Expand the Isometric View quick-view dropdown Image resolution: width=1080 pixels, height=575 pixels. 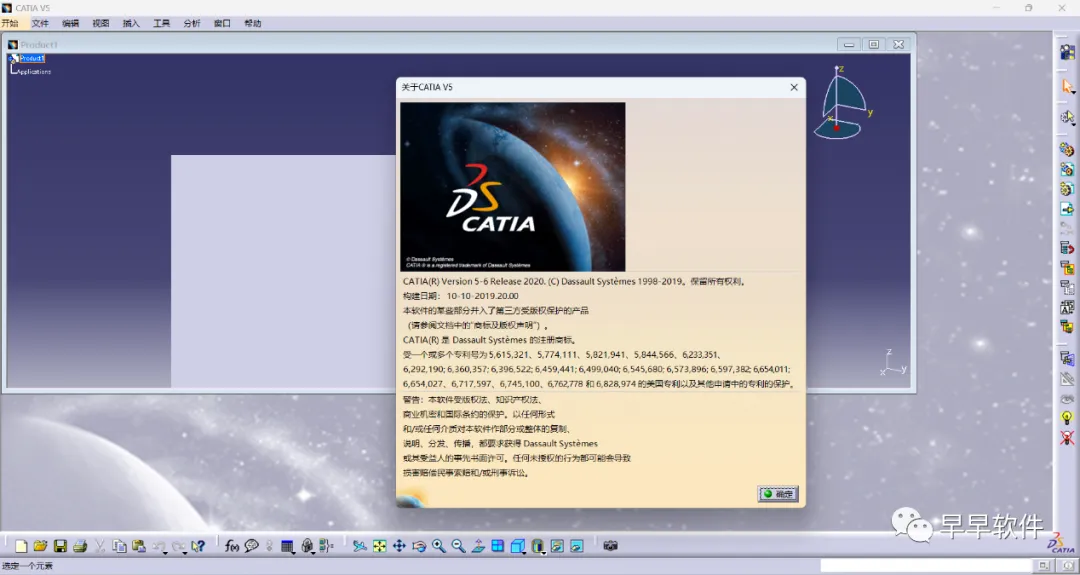[524, 552]
